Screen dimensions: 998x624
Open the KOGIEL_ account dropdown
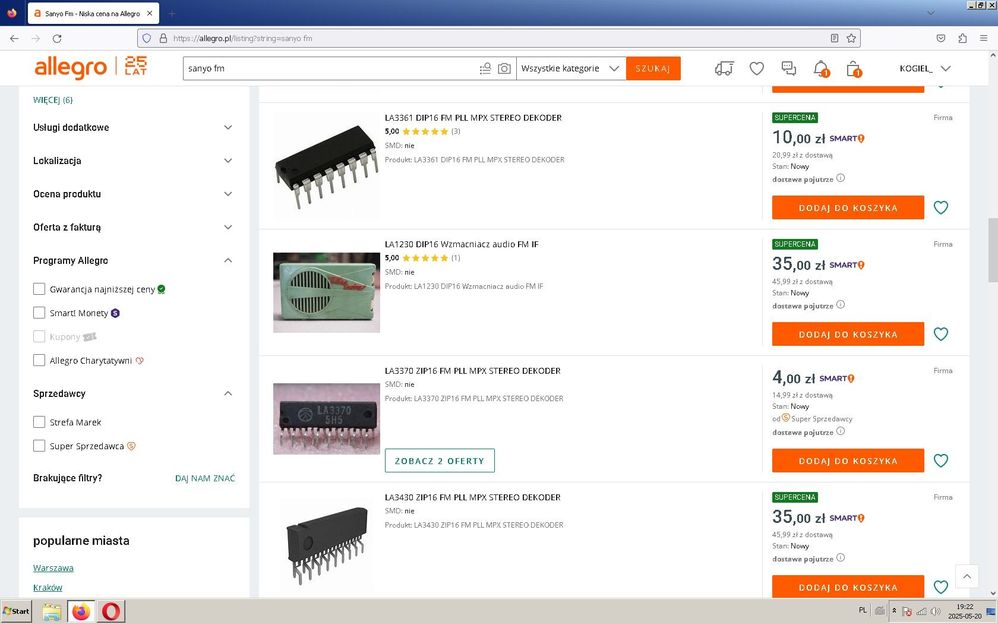tap(925, 68)
